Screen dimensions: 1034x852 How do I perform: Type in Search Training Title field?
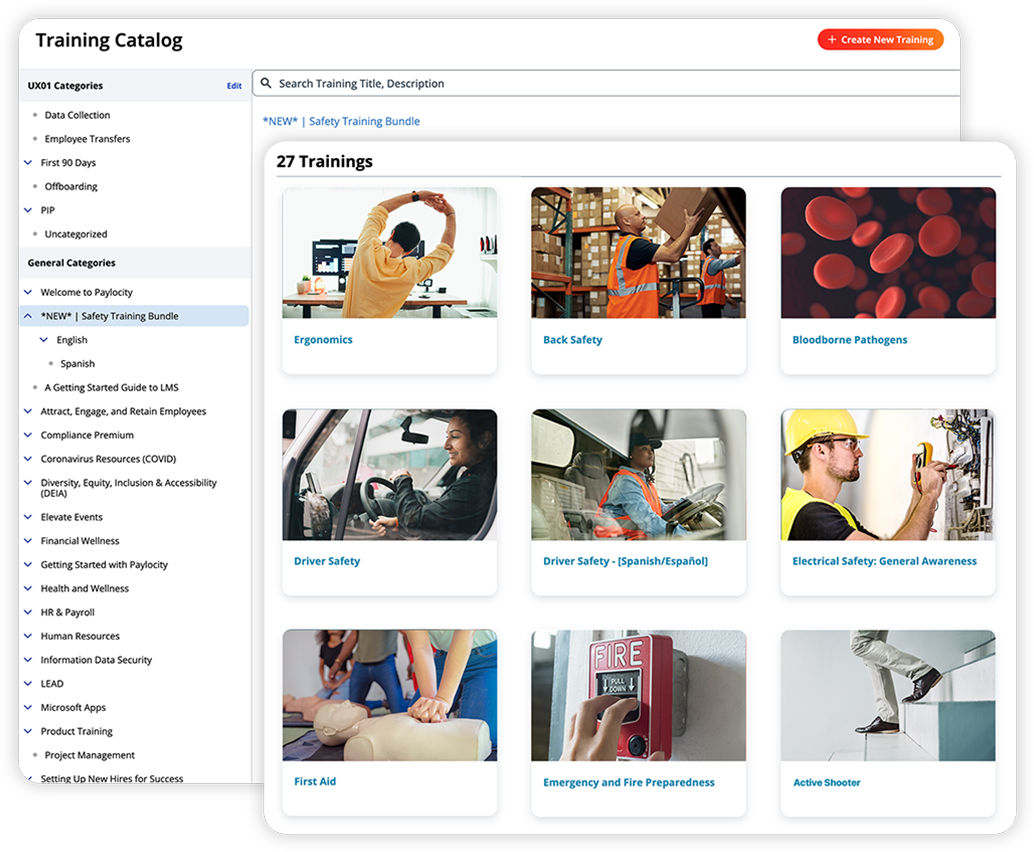coord(600,84)
